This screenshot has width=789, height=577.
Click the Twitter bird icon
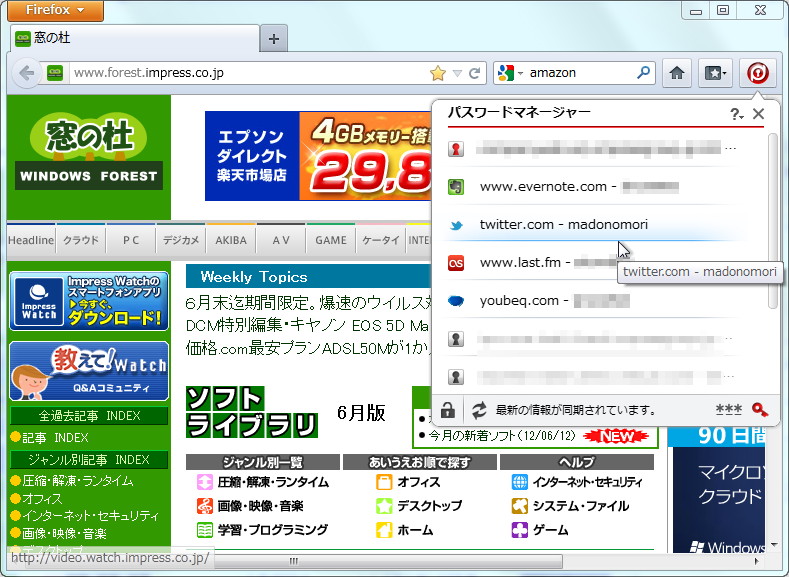tap(456, 225)
